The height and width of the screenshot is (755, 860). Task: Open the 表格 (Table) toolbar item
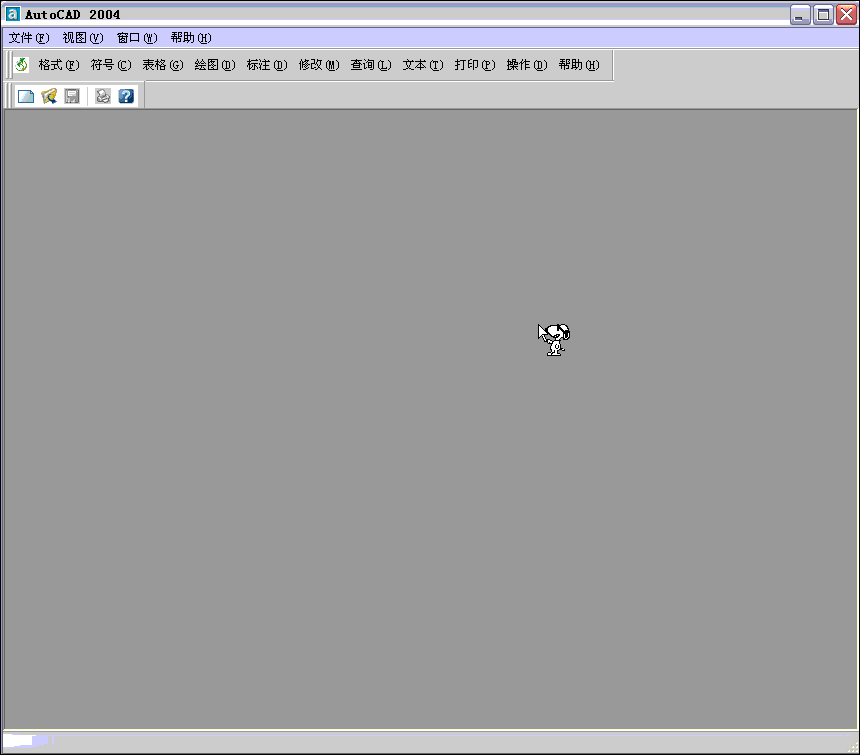(162, 64)
